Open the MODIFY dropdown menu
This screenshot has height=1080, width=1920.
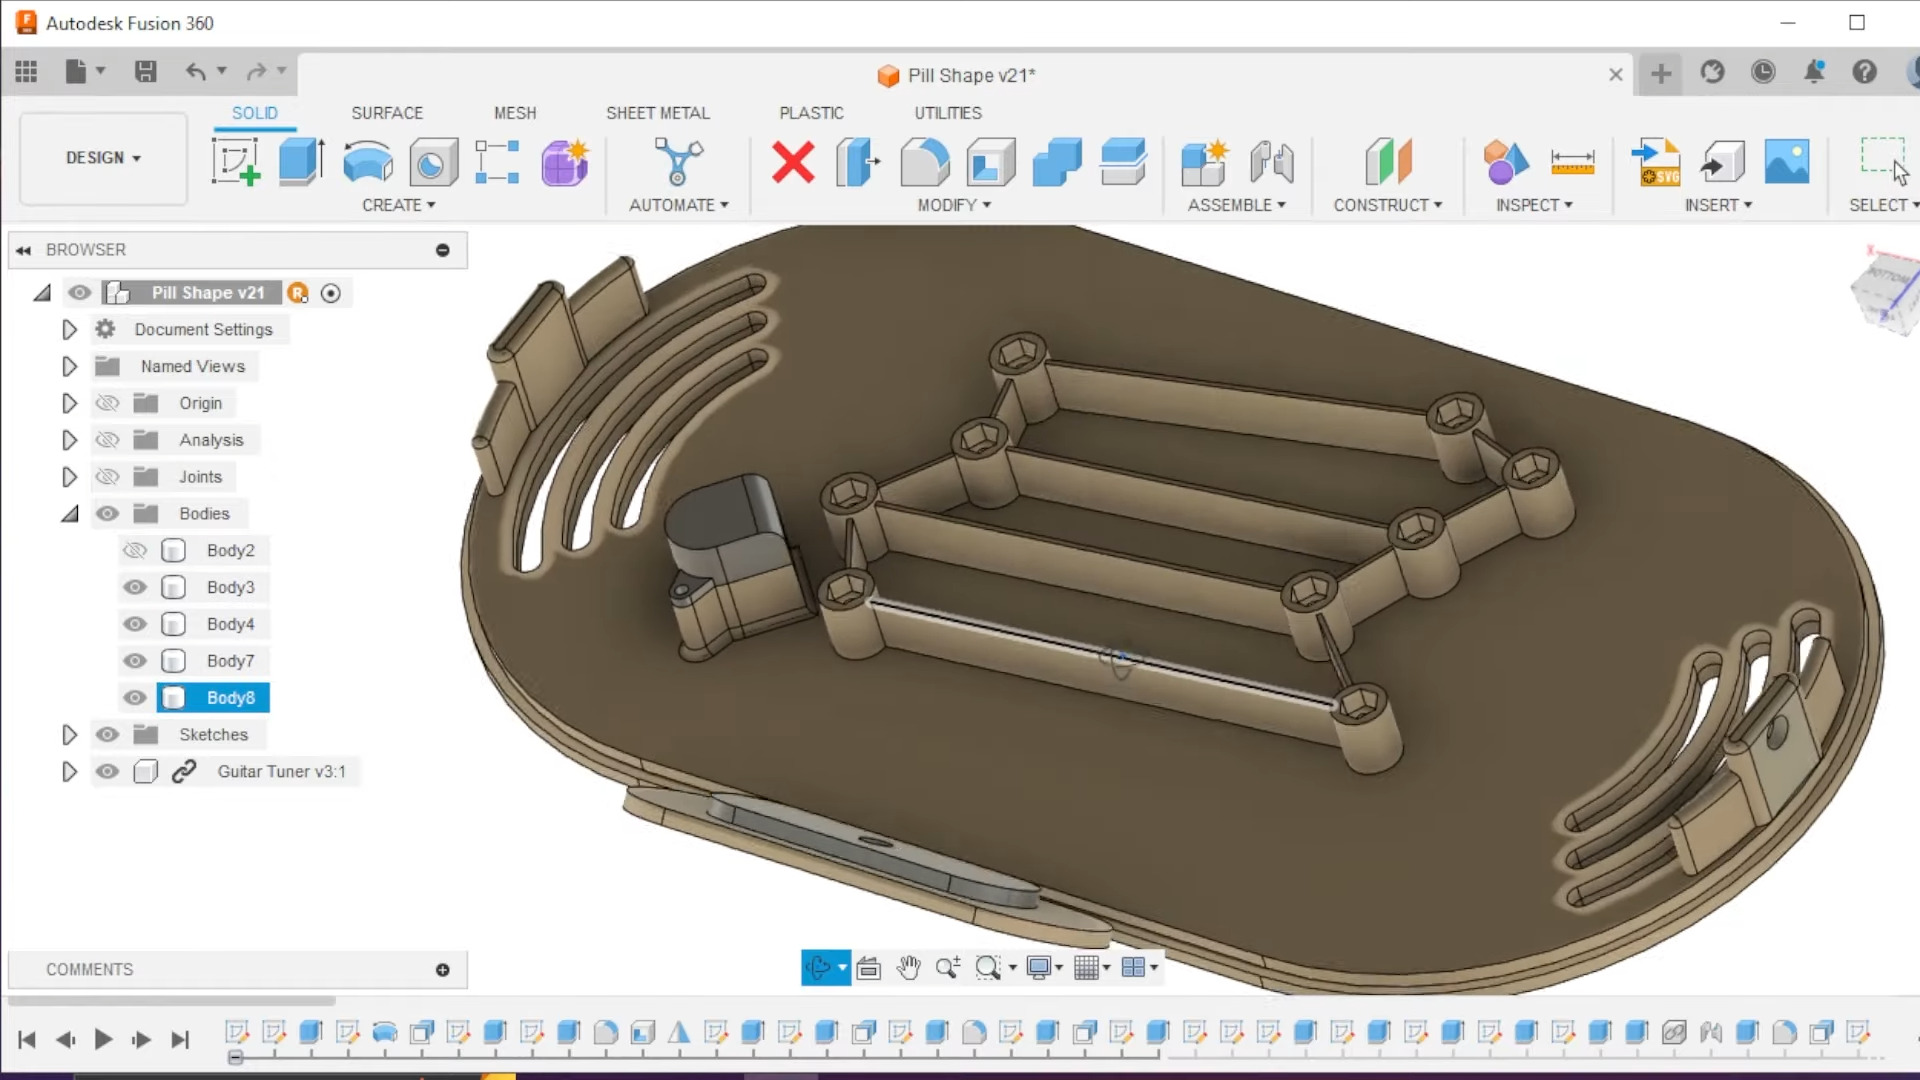(954, 205)
